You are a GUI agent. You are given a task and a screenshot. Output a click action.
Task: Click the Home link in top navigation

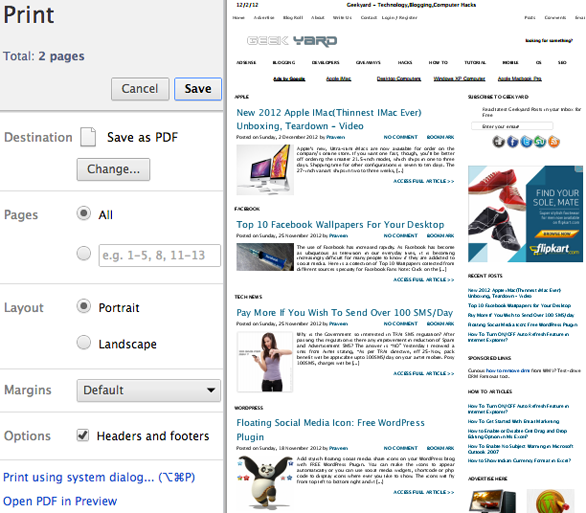[238, 18]
